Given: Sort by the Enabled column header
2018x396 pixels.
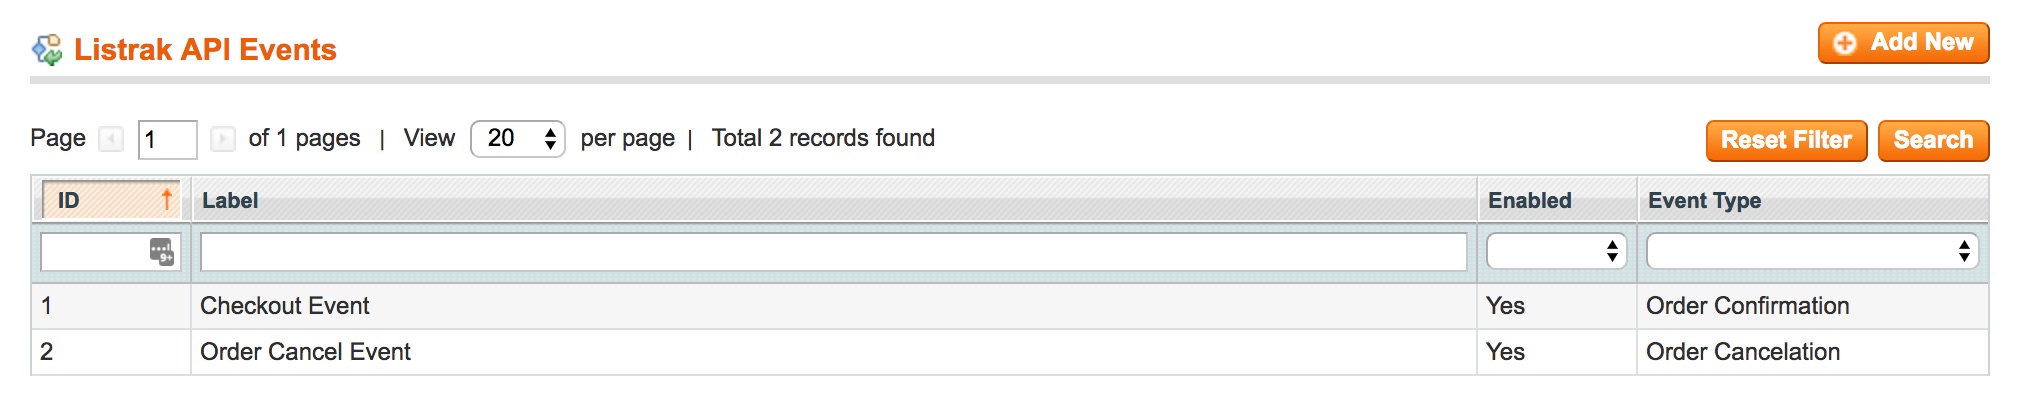Looking at the screenshot, I should tap(1529, 200).
